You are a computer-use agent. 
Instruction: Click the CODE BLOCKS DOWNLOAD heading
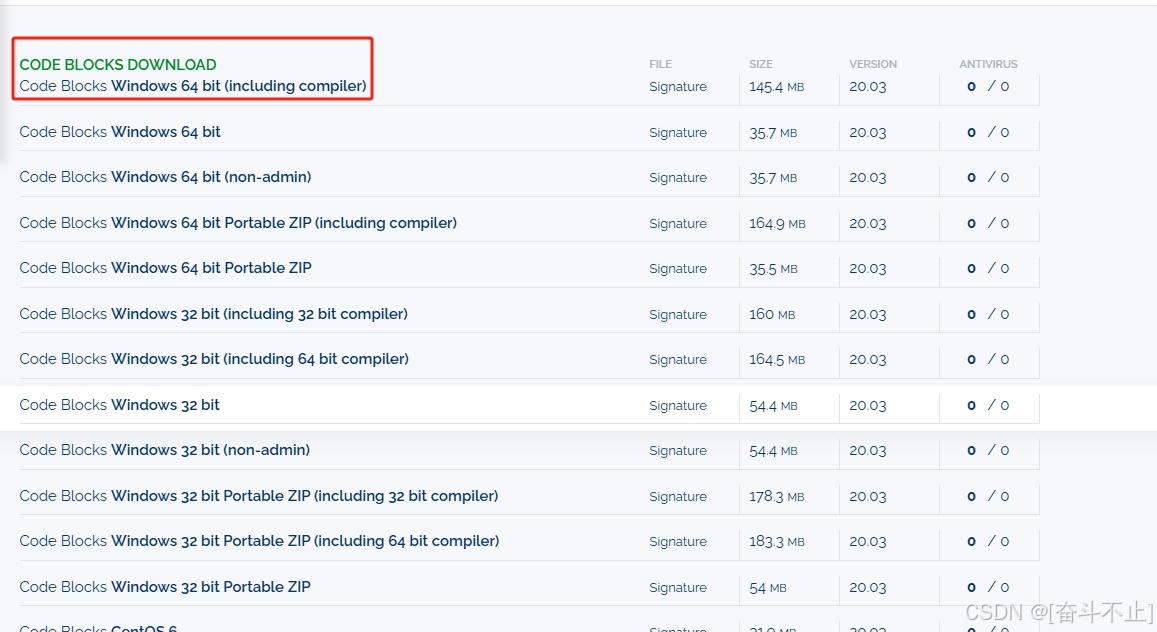118,65
